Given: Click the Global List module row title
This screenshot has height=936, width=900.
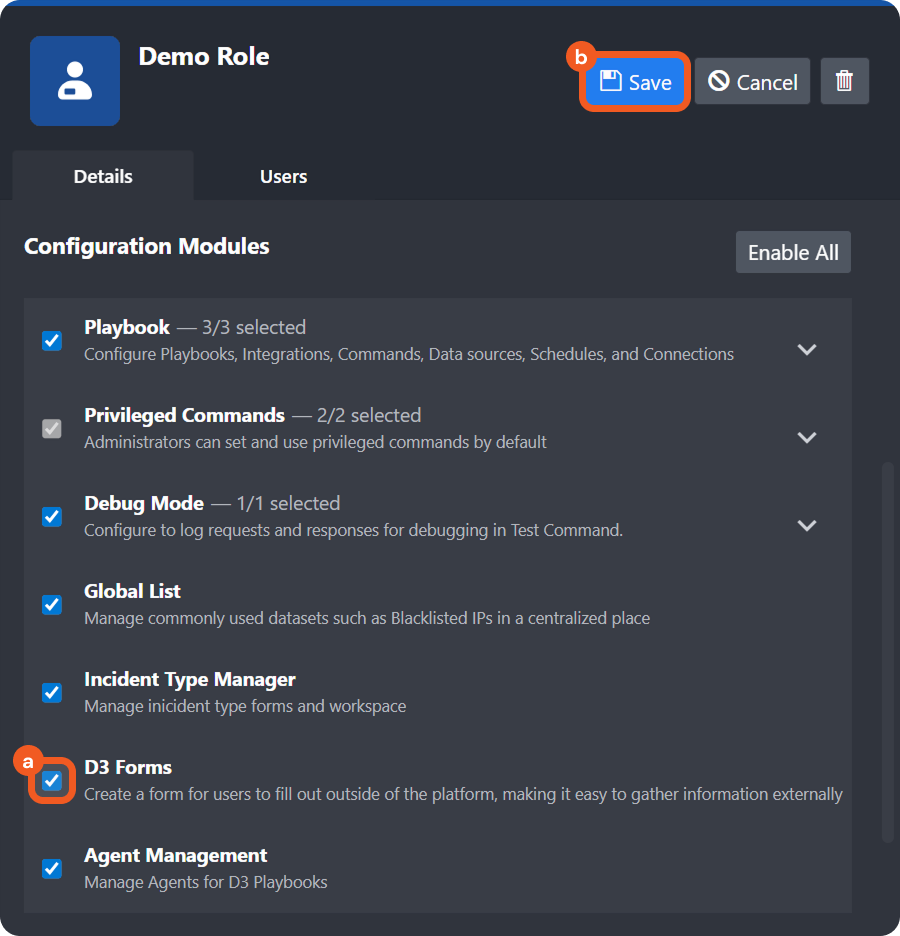Looking at the screenshot, I should point(132,591).
